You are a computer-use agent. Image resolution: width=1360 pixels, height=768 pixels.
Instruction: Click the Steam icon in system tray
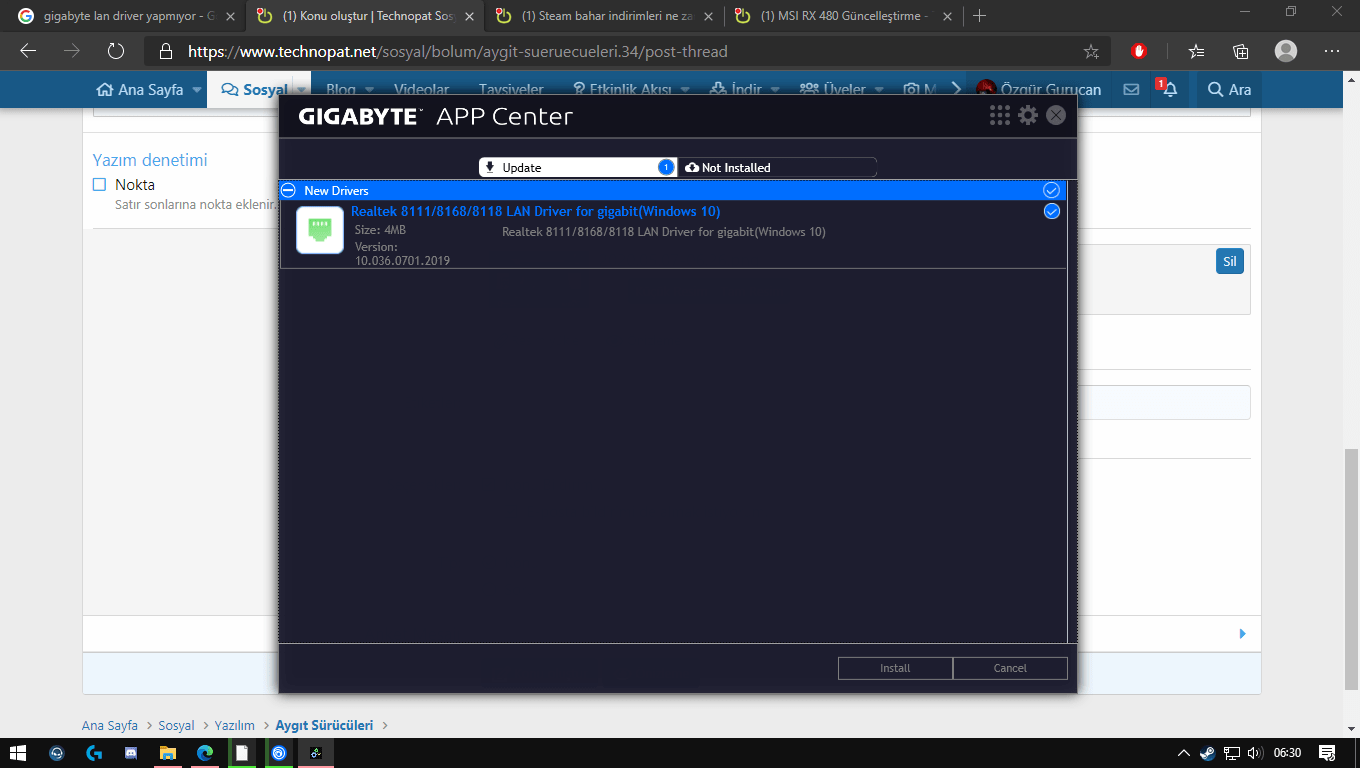click(1208, 753)
